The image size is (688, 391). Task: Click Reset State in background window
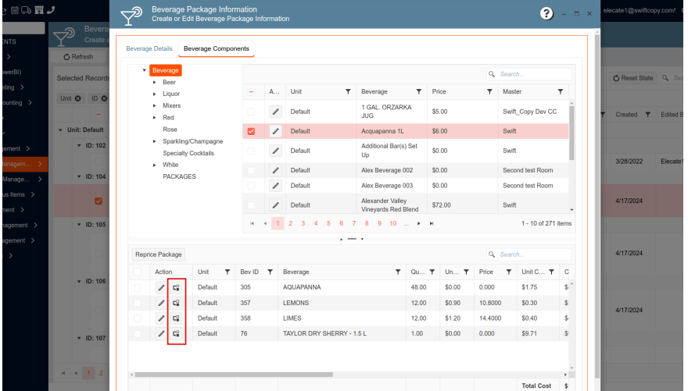pos(633,78)
